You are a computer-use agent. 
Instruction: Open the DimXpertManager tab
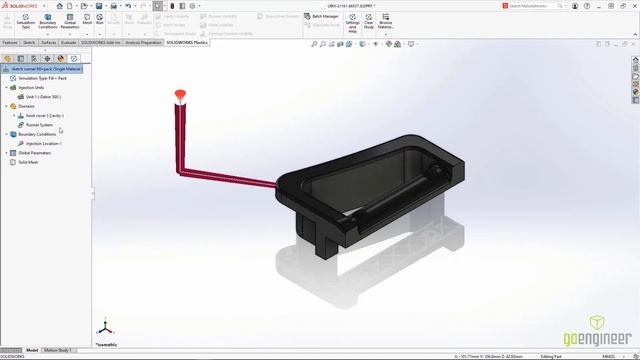point(47,59)
